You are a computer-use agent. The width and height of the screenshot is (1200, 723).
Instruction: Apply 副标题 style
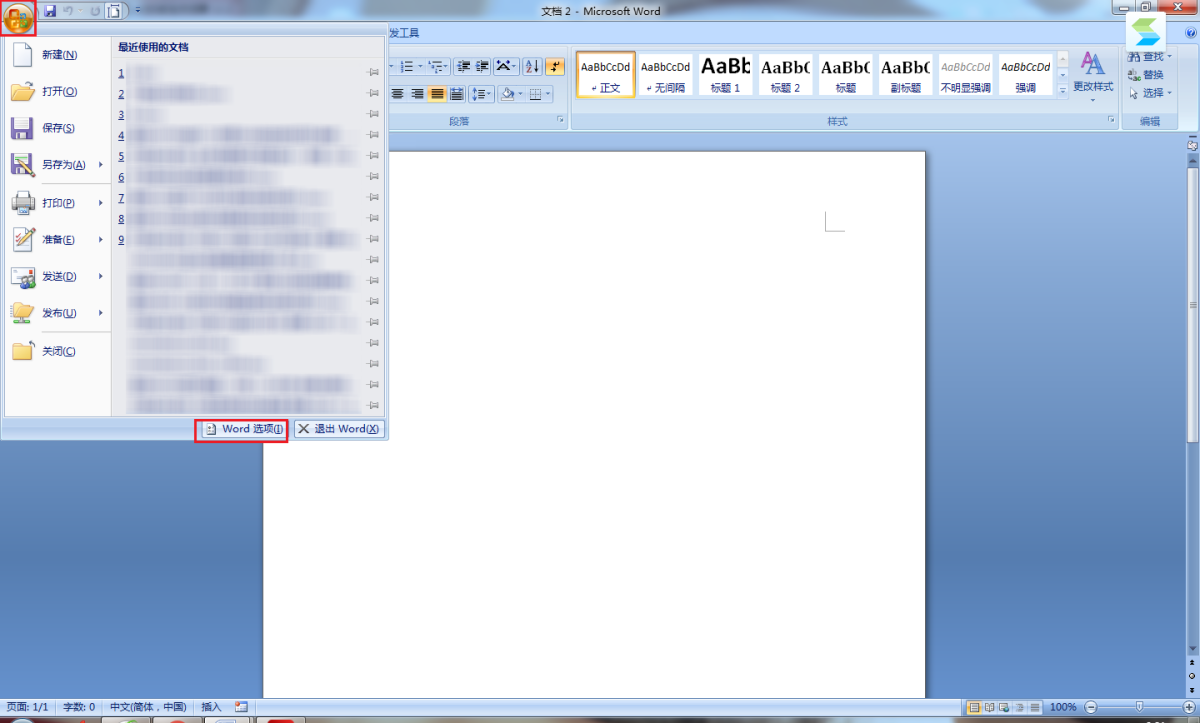[x=906, y=75]
